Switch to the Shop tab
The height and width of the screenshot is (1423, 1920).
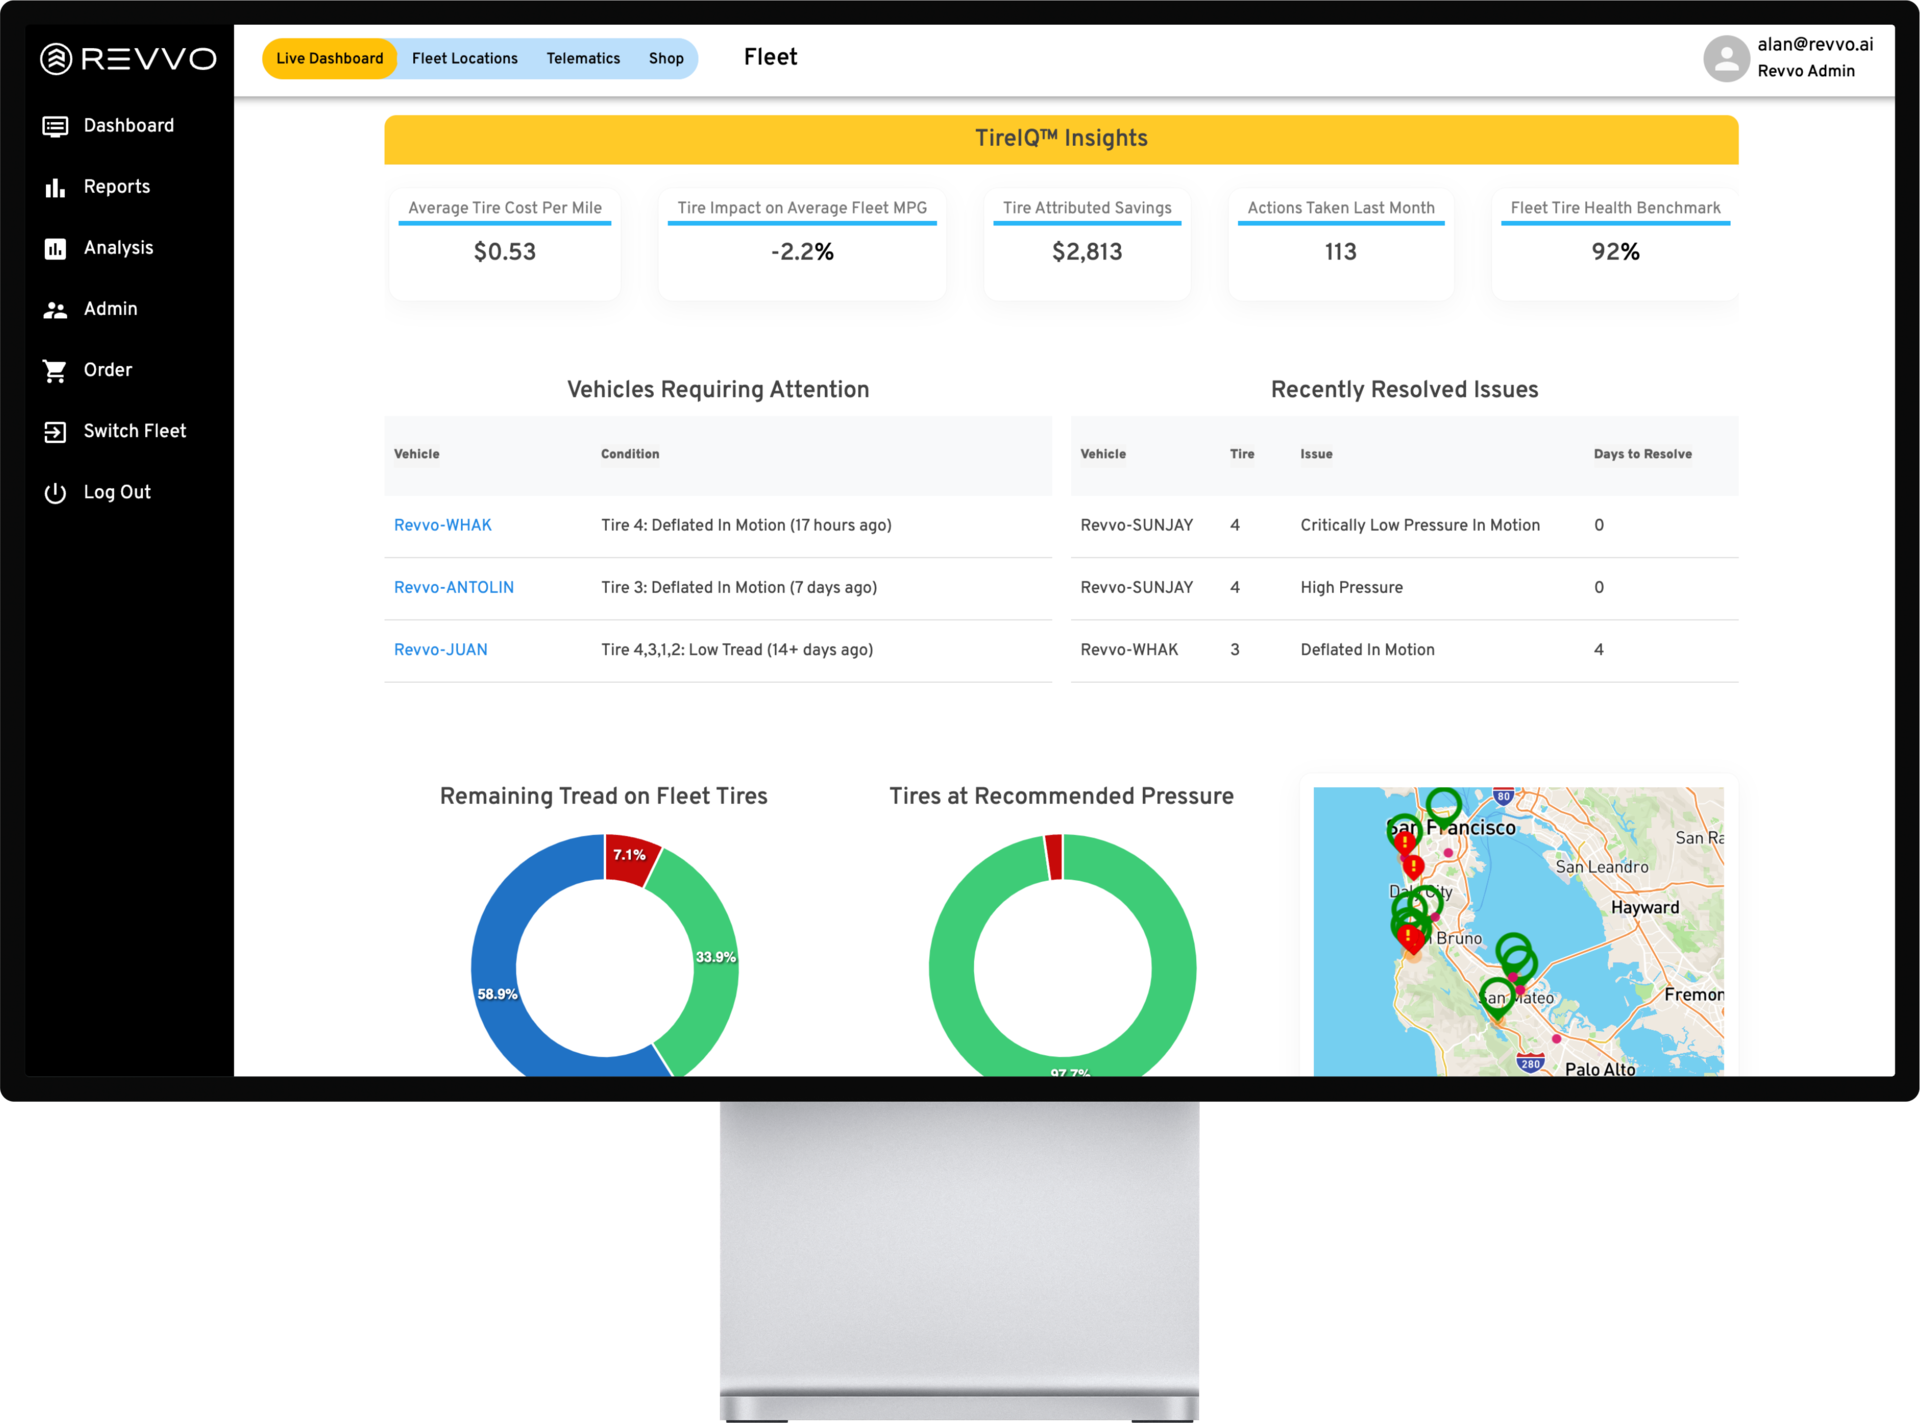coord(666,58)
